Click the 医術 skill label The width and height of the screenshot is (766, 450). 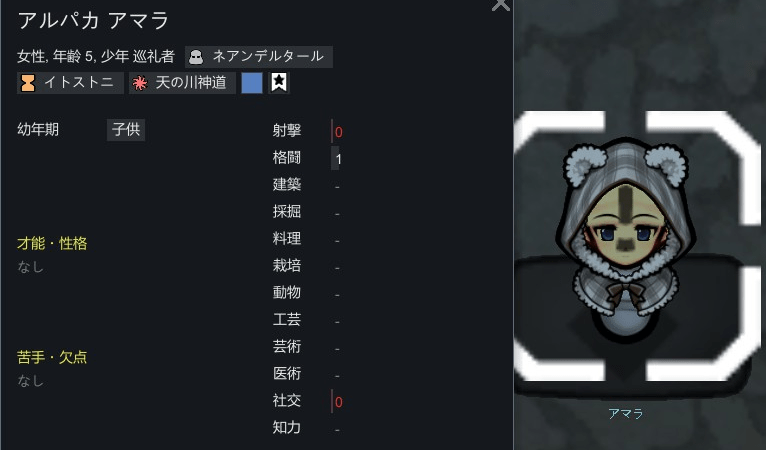point(287,374)
